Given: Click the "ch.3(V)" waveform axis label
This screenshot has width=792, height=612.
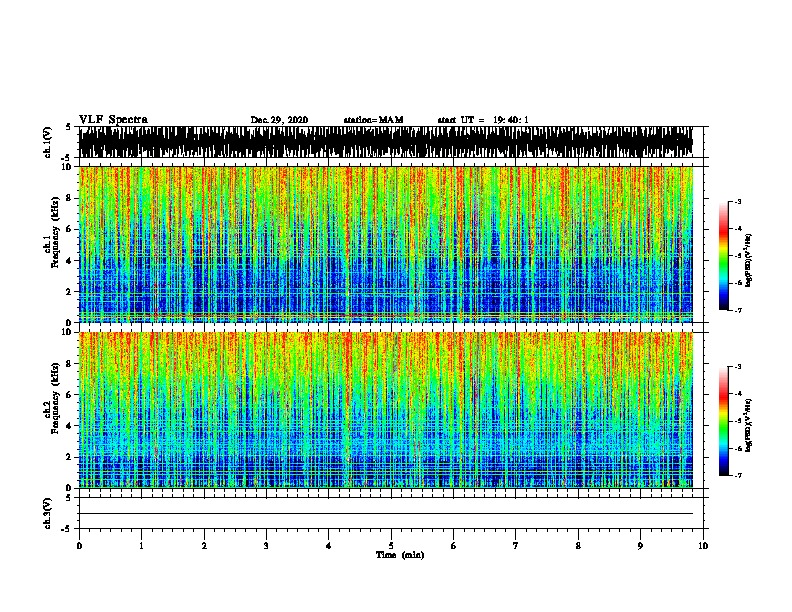Looking at the screenshot, I should point(47,514).
